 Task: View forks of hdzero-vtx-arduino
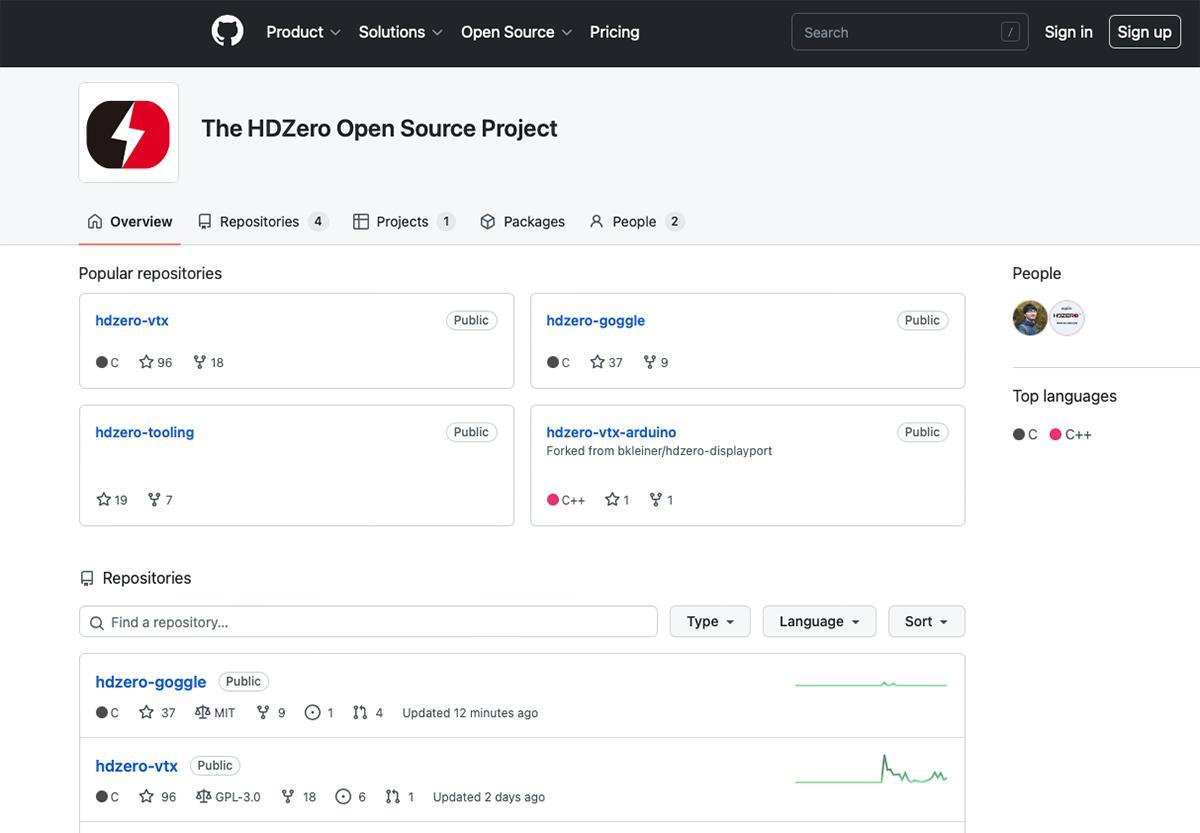pos(661,500)
